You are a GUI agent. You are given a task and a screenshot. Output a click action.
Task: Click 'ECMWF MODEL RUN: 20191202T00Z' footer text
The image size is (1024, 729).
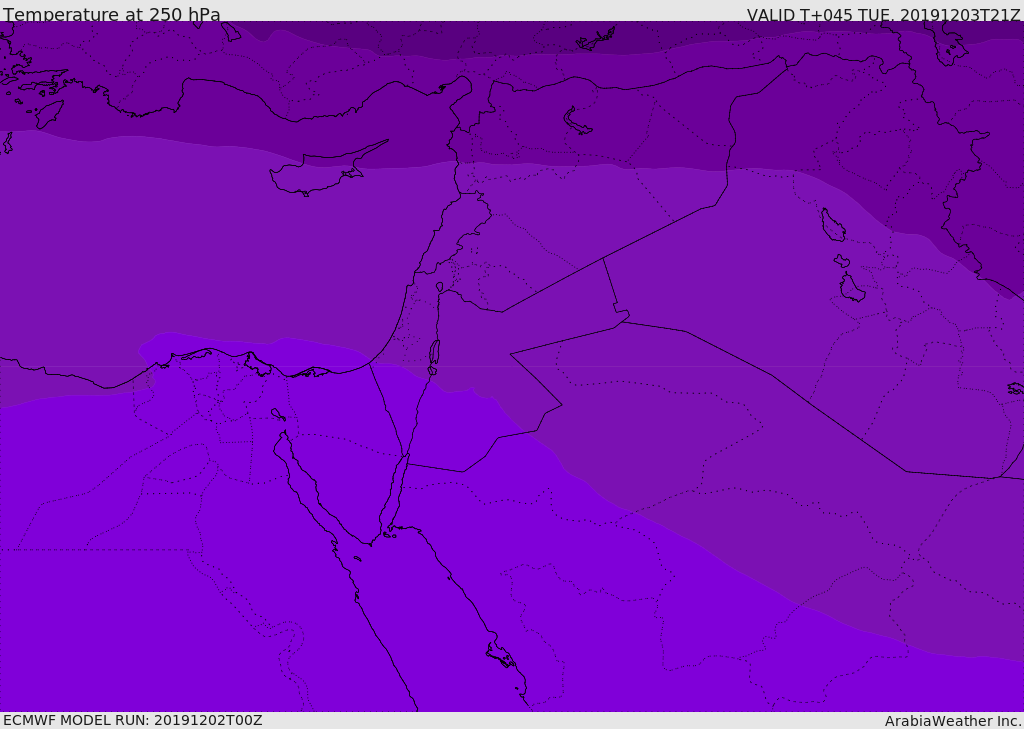(133, 720)
